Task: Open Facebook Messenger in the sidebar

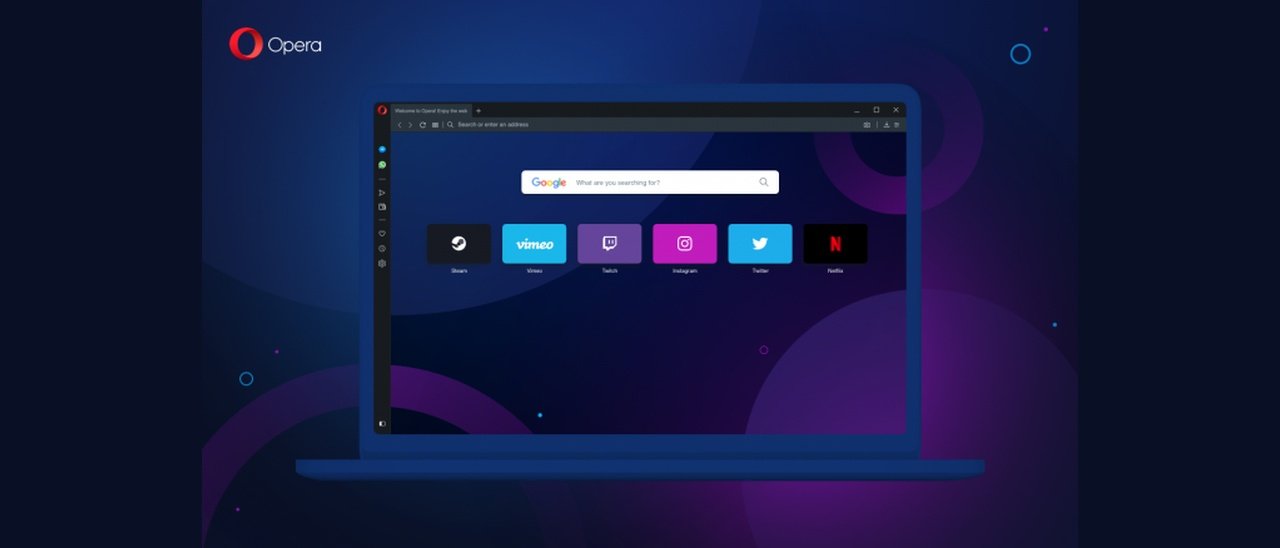Action: 382,149
